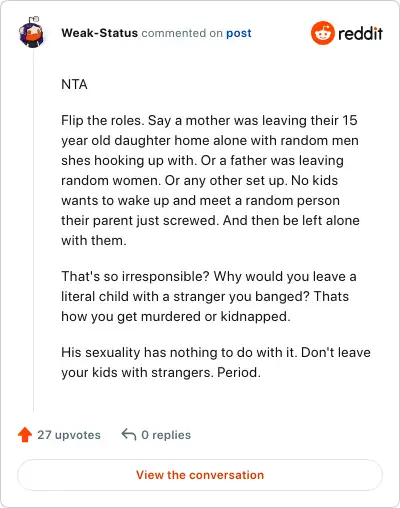400x508 pixels.
Task: Click "wants to wake up and meet" line
Action: [200, 200]
